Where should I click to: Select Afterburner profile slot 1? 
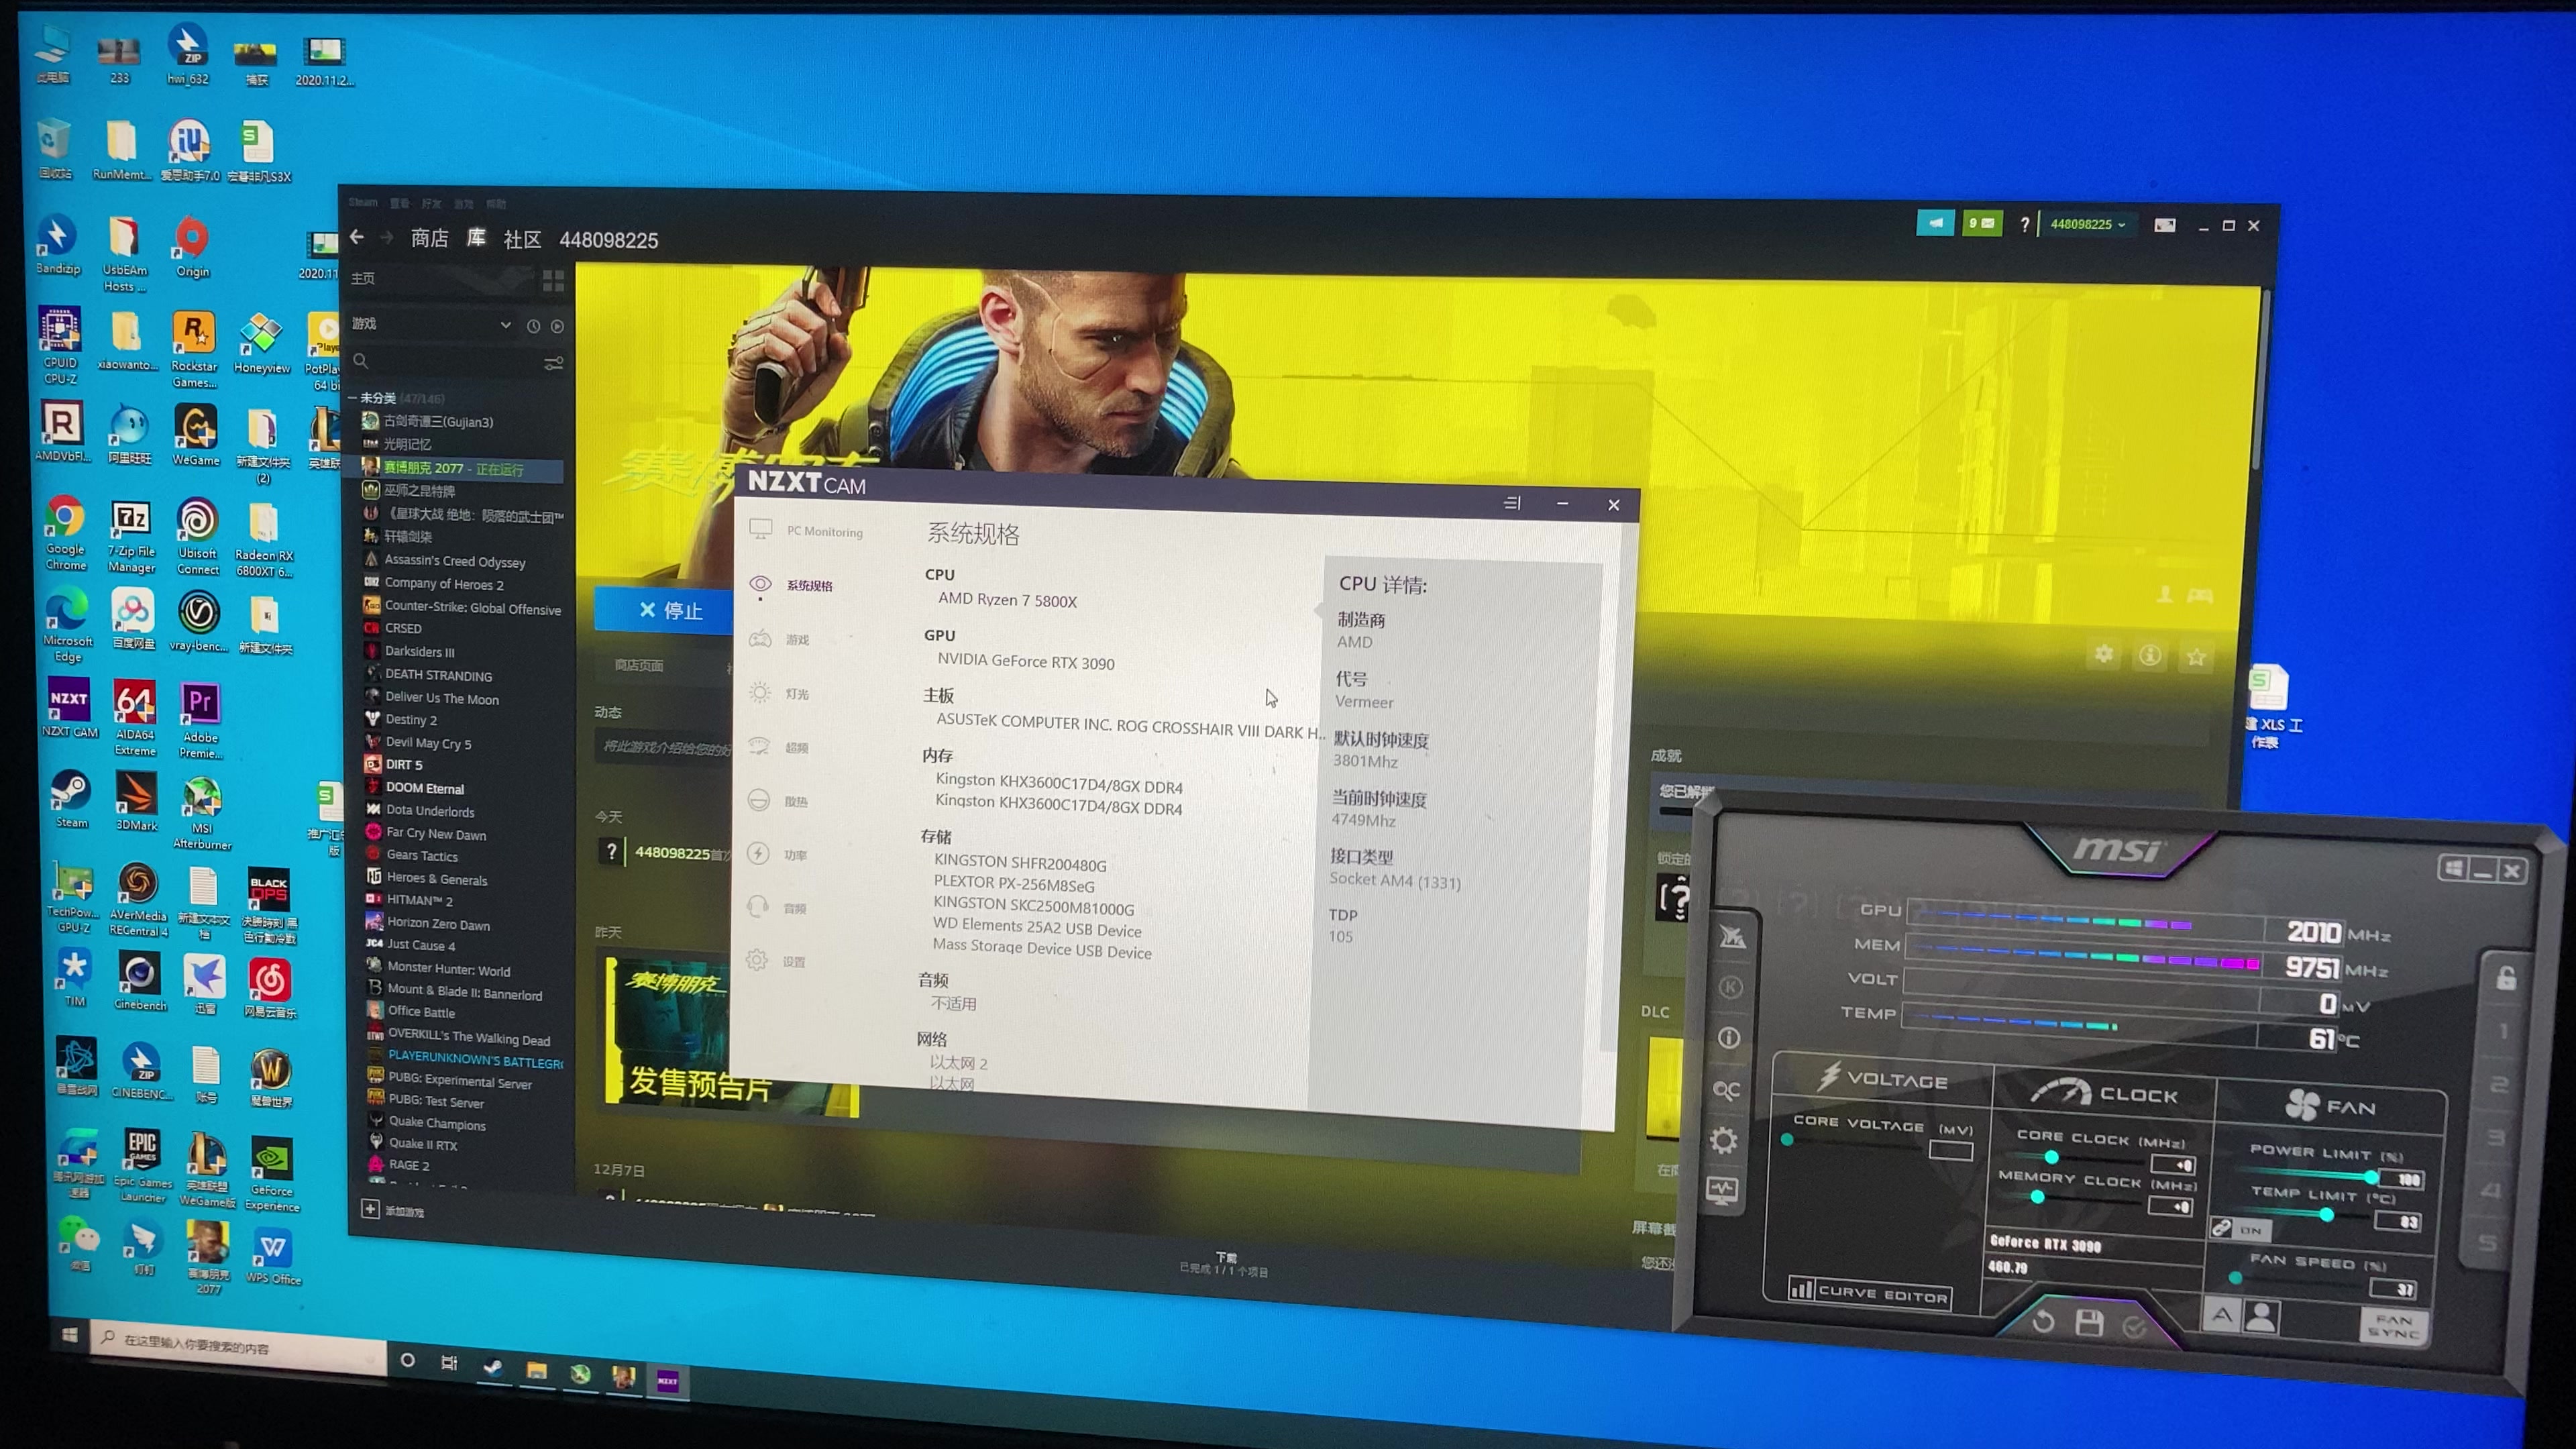pyautogui.click(x=2503, y=1031)
